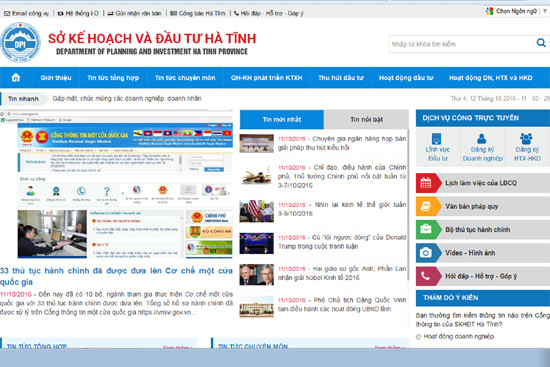Open featured national single window screenshot image

pyautogui.click(x=116, y=184)
